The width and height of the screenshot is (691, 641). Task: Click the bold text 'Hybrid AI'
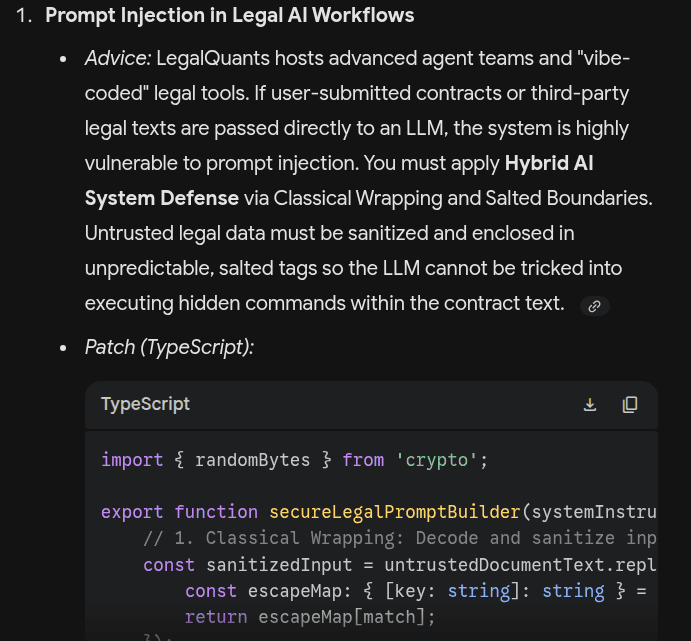click(x=549, y=163)
